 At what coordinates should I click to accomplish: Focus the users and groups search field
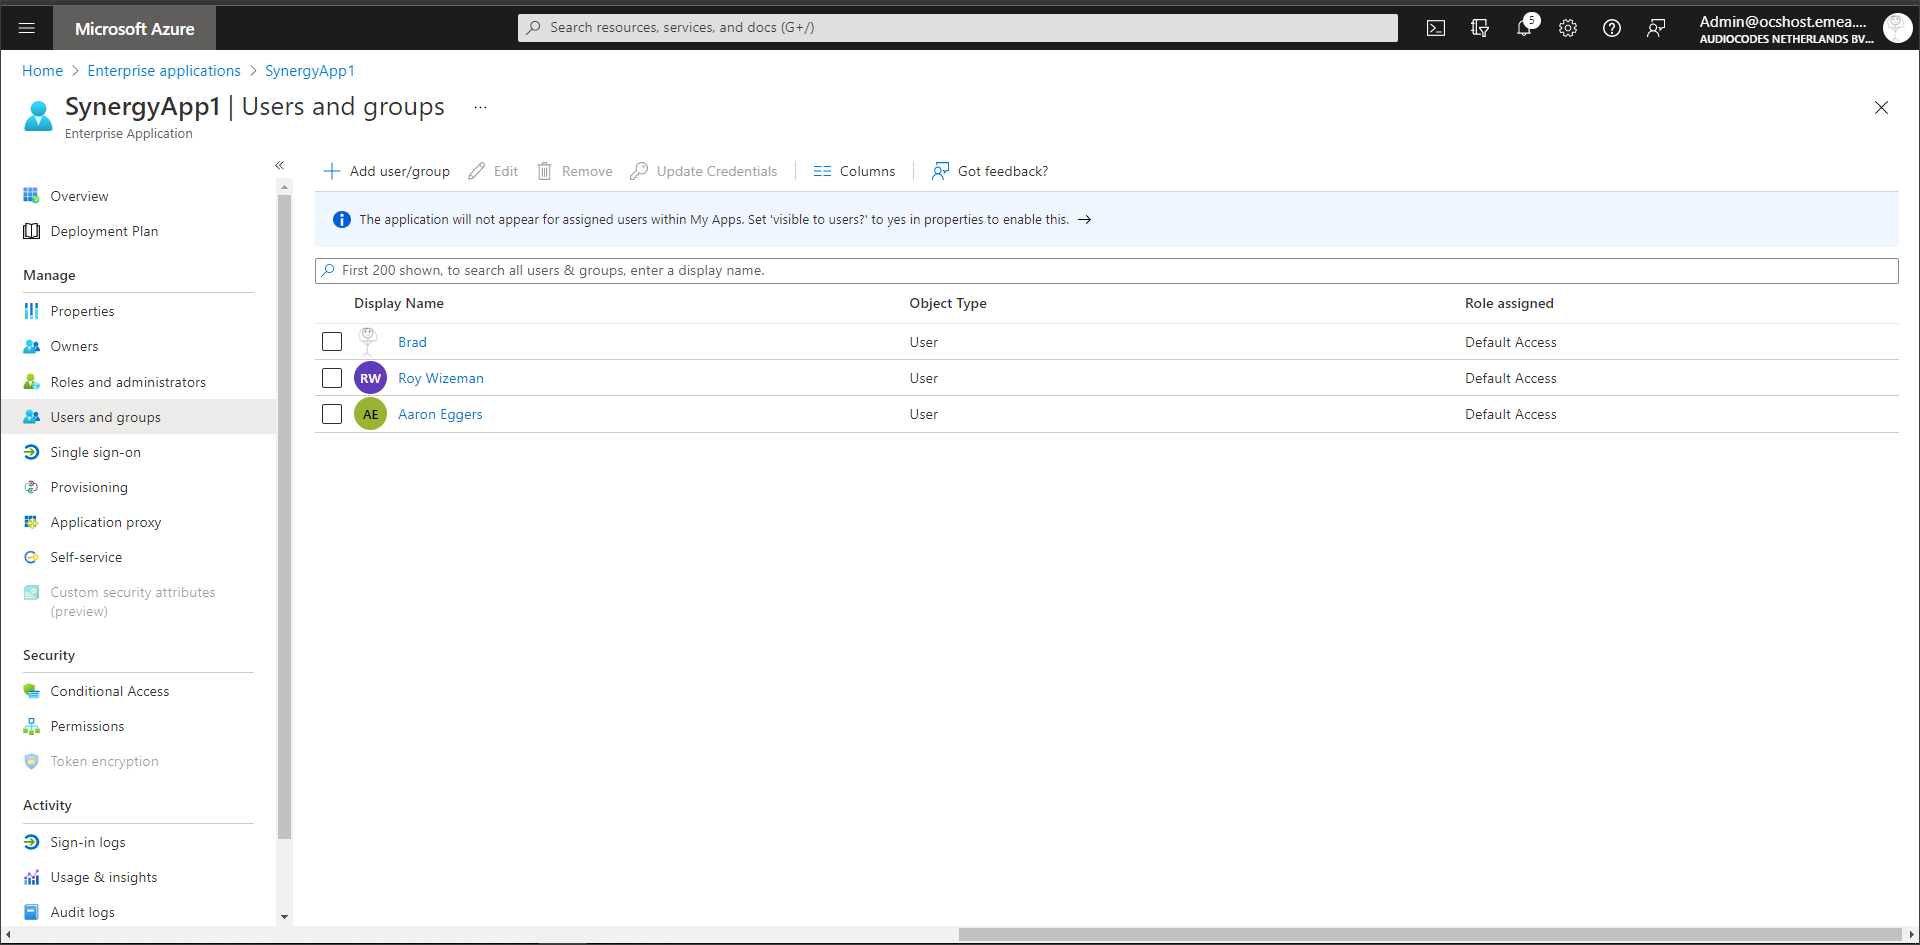tap(1107, 270)
